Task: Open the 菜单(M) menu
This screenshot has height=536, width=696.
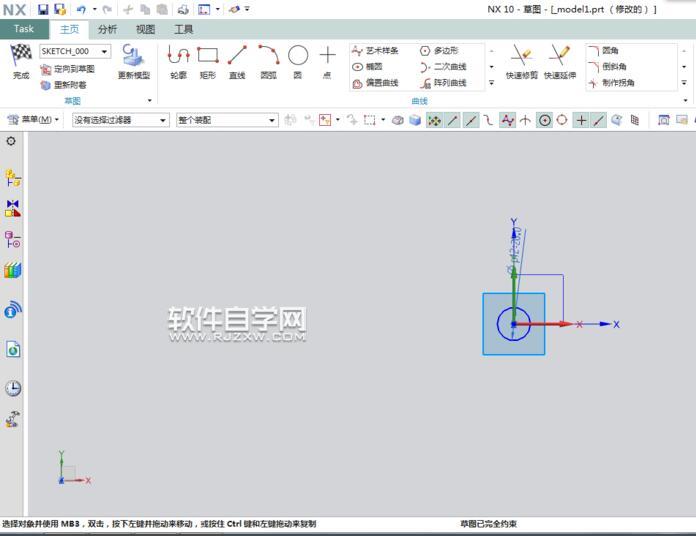Action: [33, 120]
